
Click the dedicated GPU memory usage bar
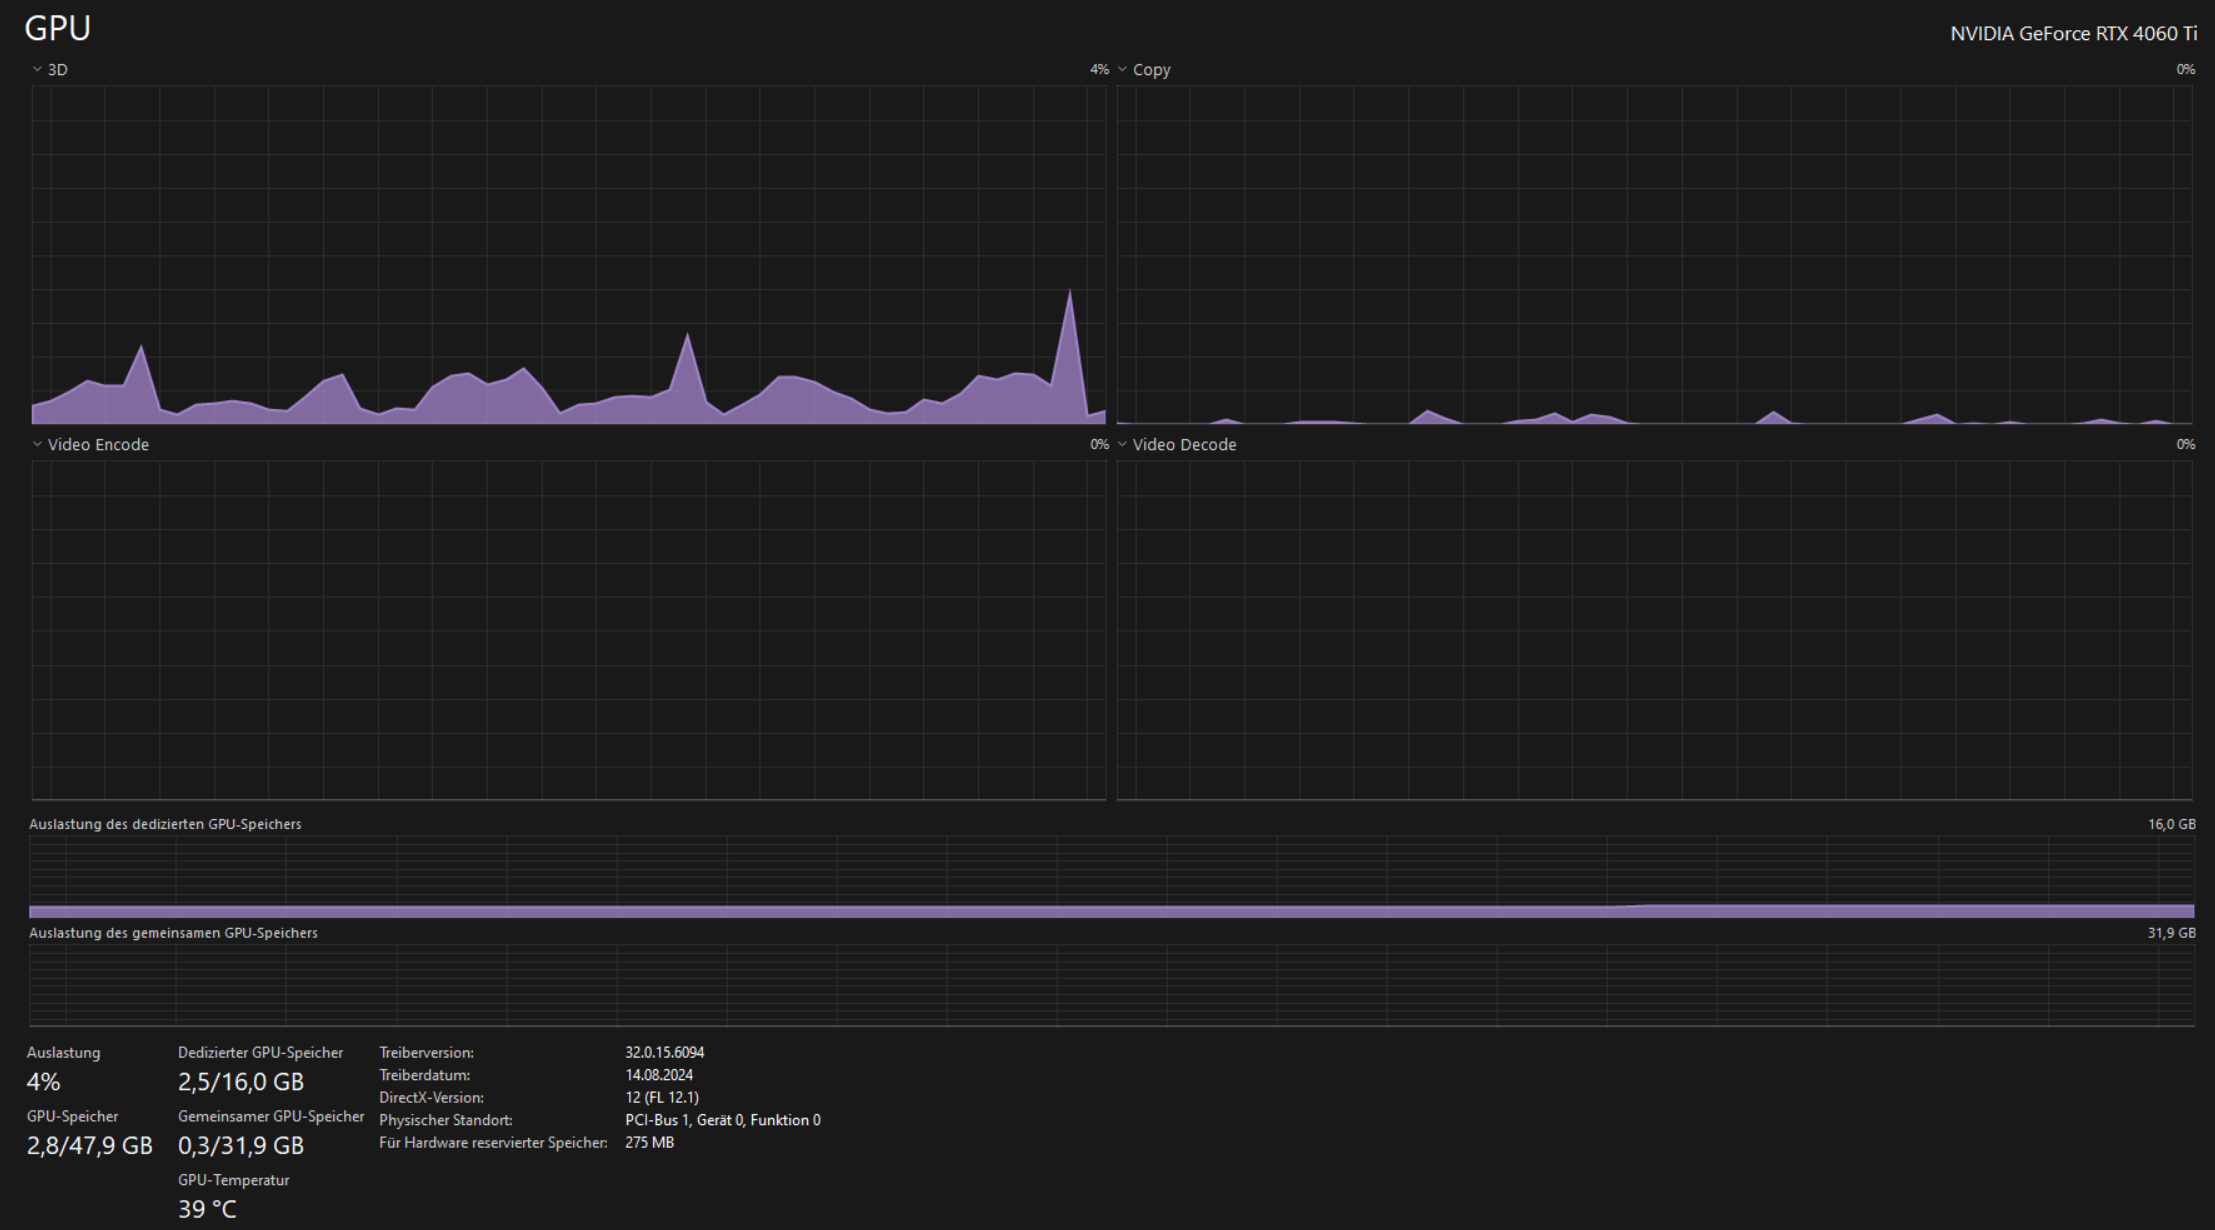(x=1110, y=911)
